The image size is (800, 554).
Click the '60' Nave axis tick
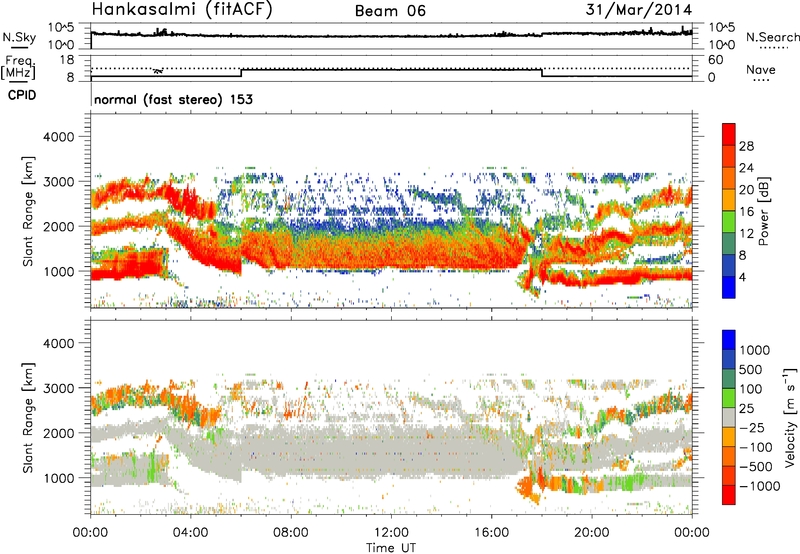pyautogui.click(x=715, y=60)
